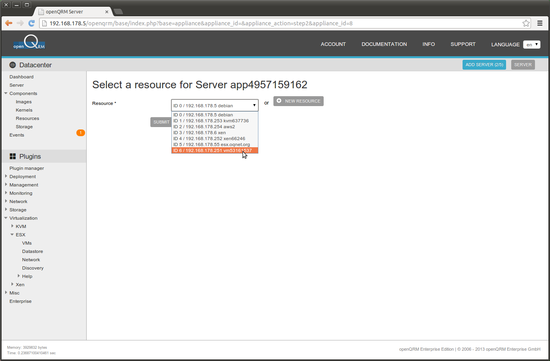Expand the Network plugin node
The height and width of the screenshot is (361, 550).
click(x=6, y=201)
